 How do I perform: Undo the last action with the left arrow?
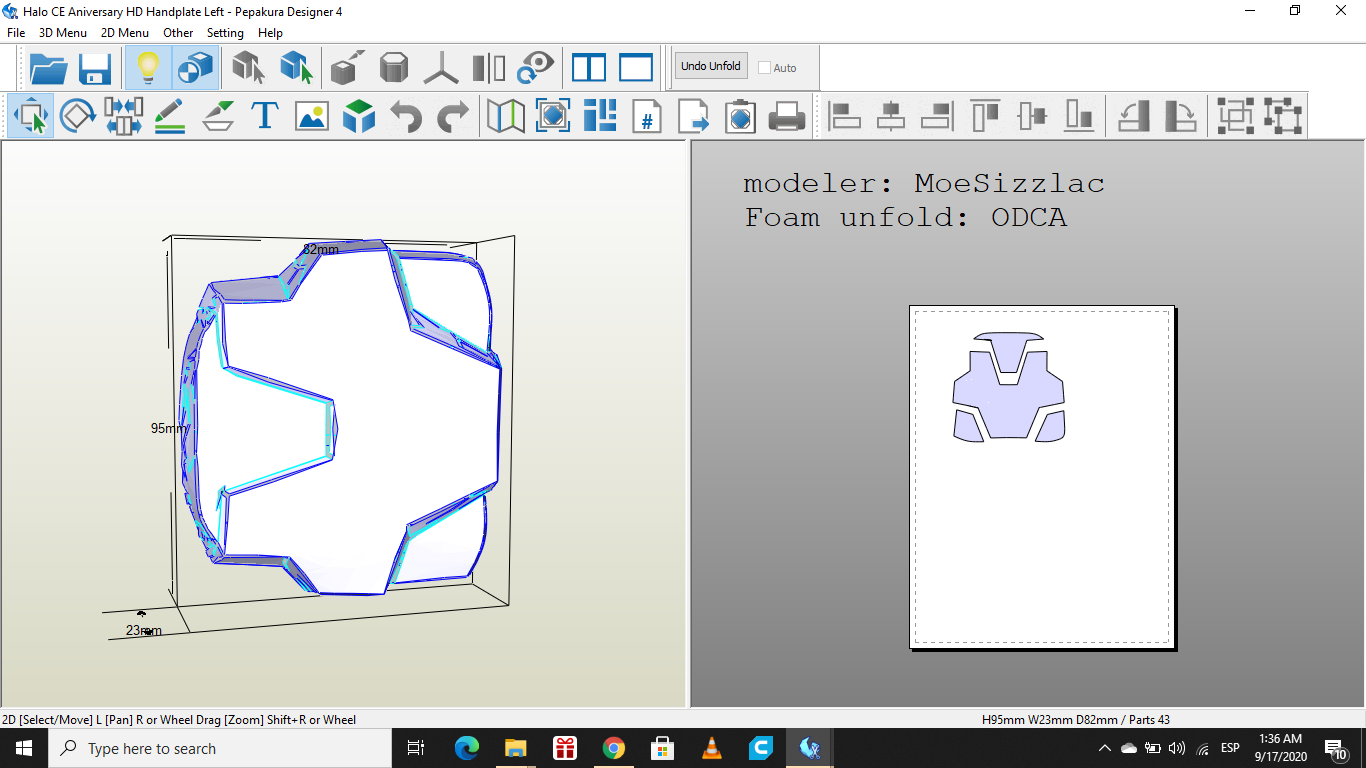click(x=406, y=116)
